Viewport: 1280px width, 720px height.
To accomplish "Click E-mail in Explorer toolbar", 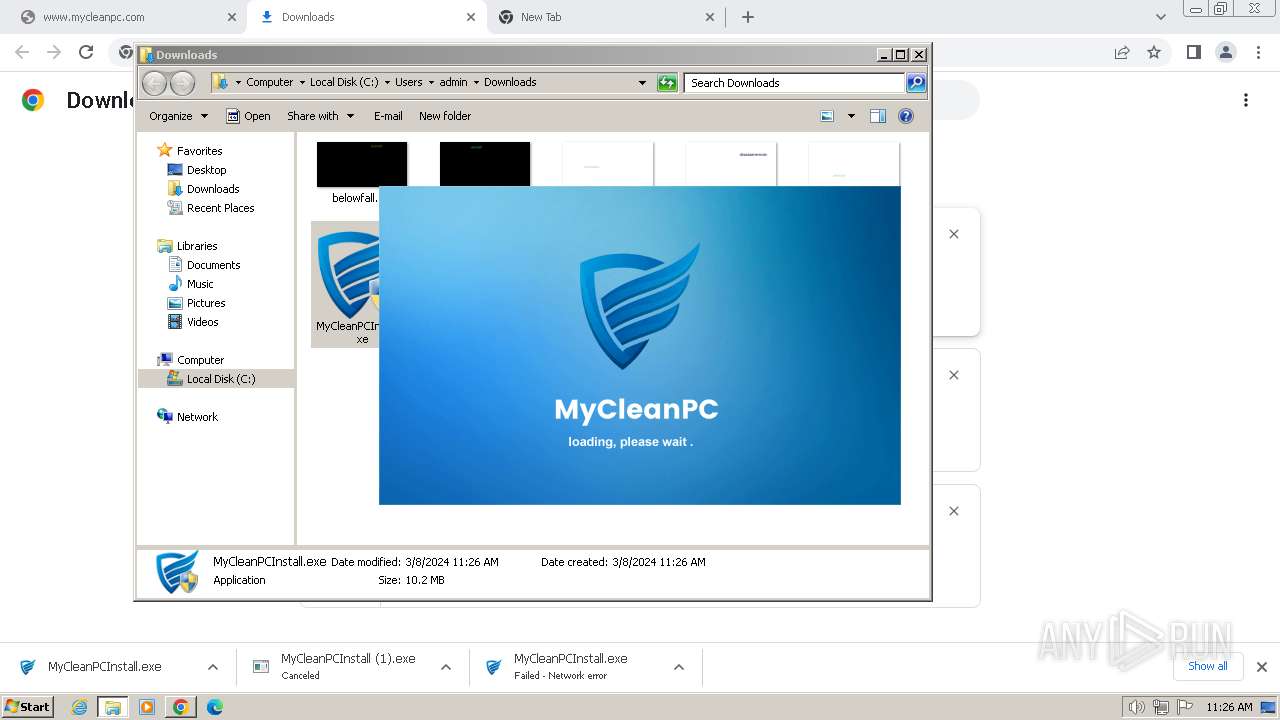I will click(x=388, y=116).
